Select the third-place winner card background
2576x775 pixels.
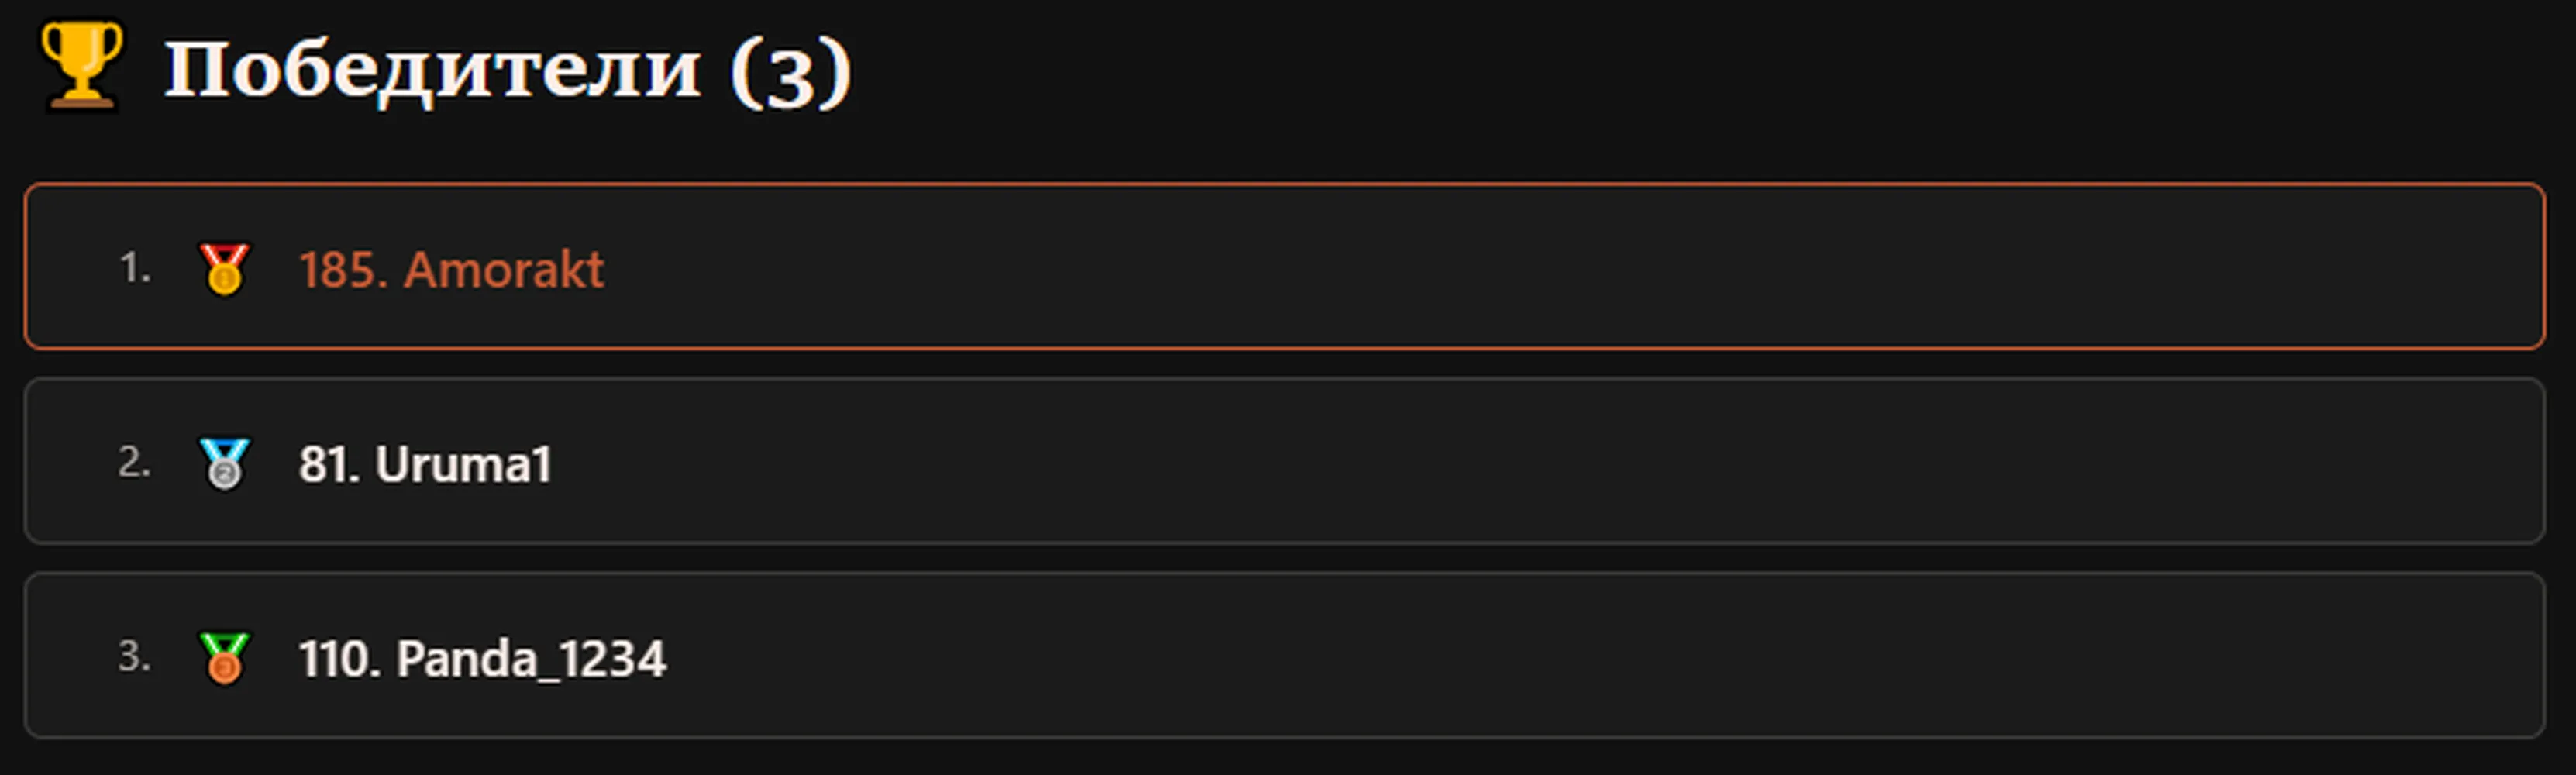coord(1284,655)
